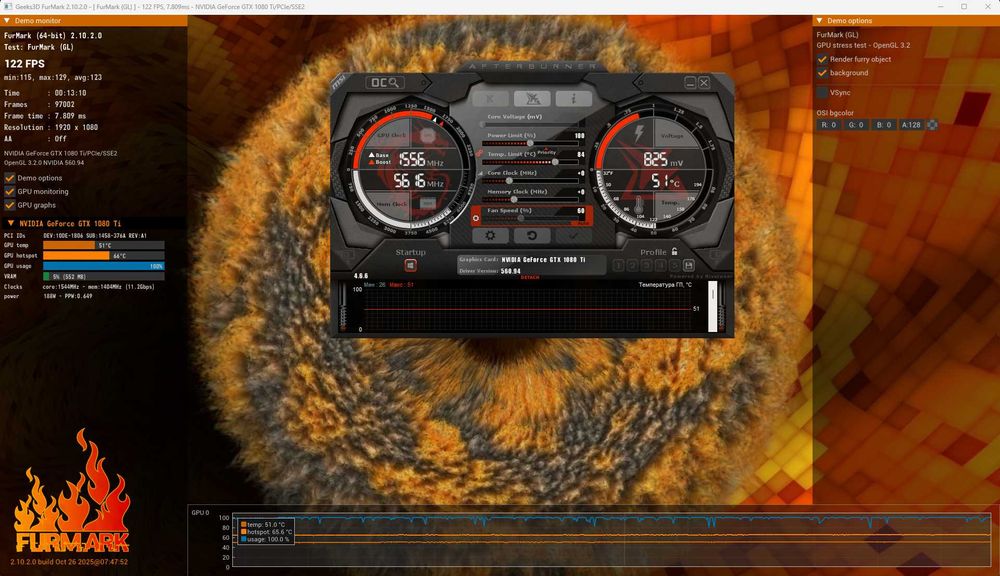
Task: Click the link icon beside Temp. Limit
Action: click(x=480, y=154)
